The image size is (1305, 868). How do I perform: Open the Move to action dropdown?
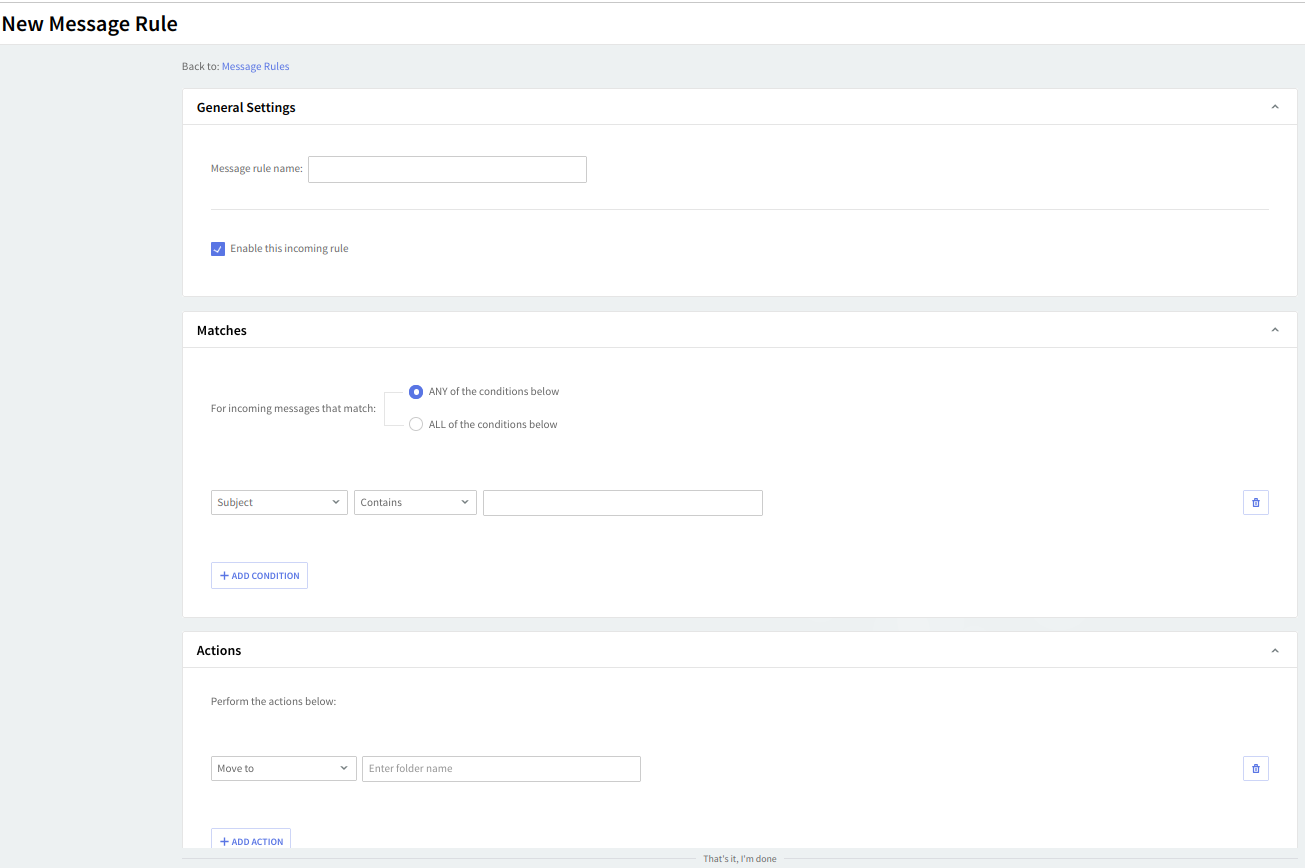(283, 768)
